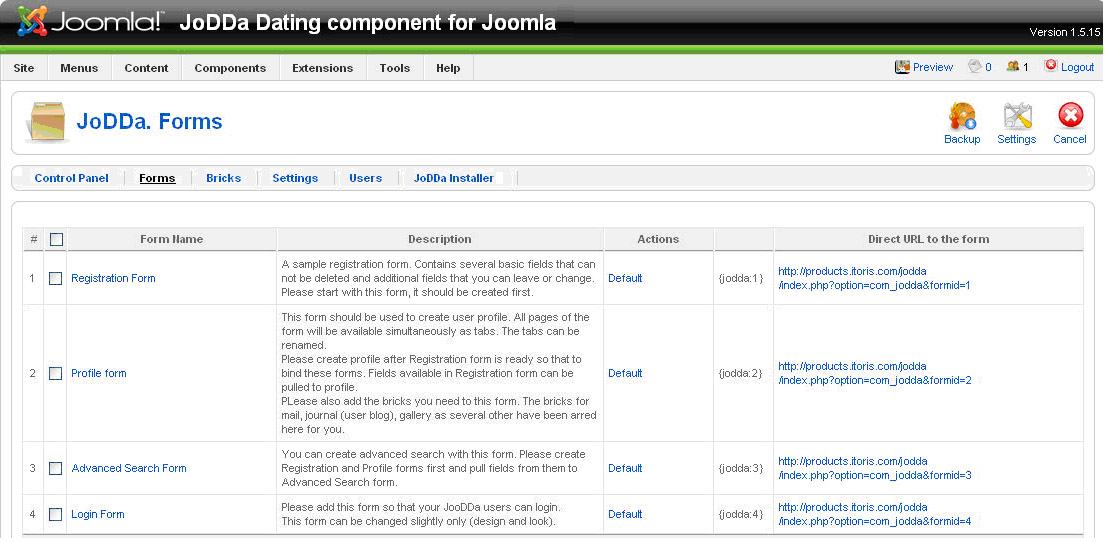Open the direct URL ending formid=2
The image size is (1105, 542).
pos(875,374)
